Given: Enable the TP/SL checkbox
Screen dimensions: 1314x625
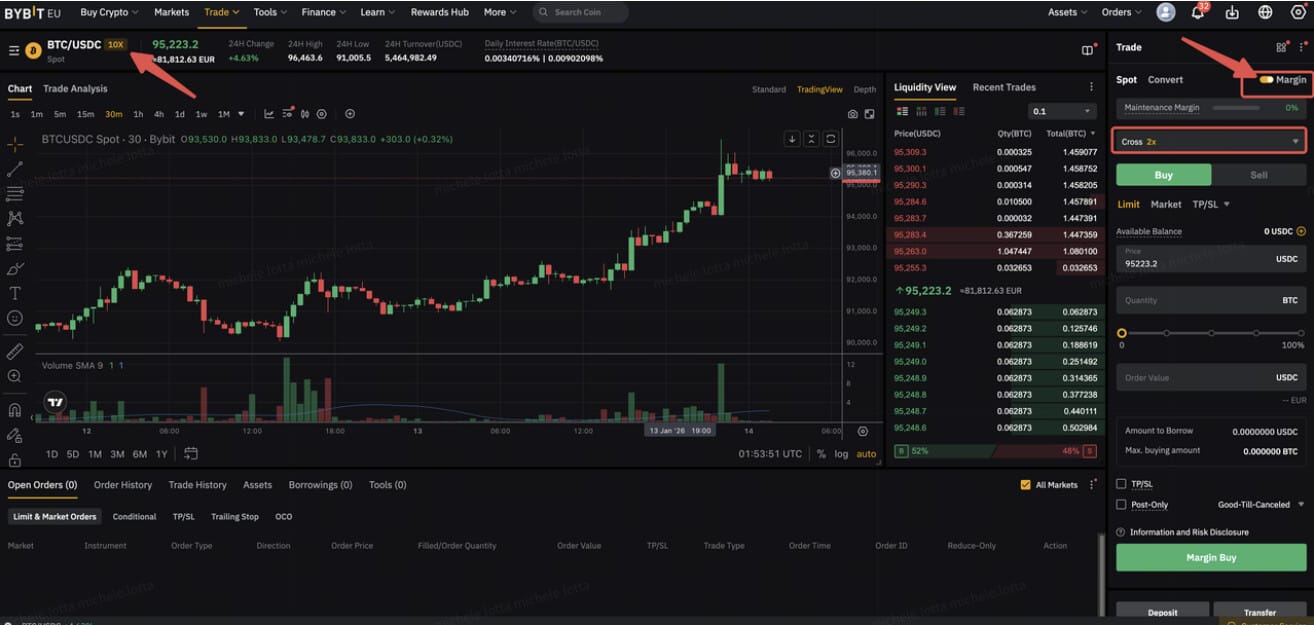Looking at the screenshot, I should point(1121,484).
